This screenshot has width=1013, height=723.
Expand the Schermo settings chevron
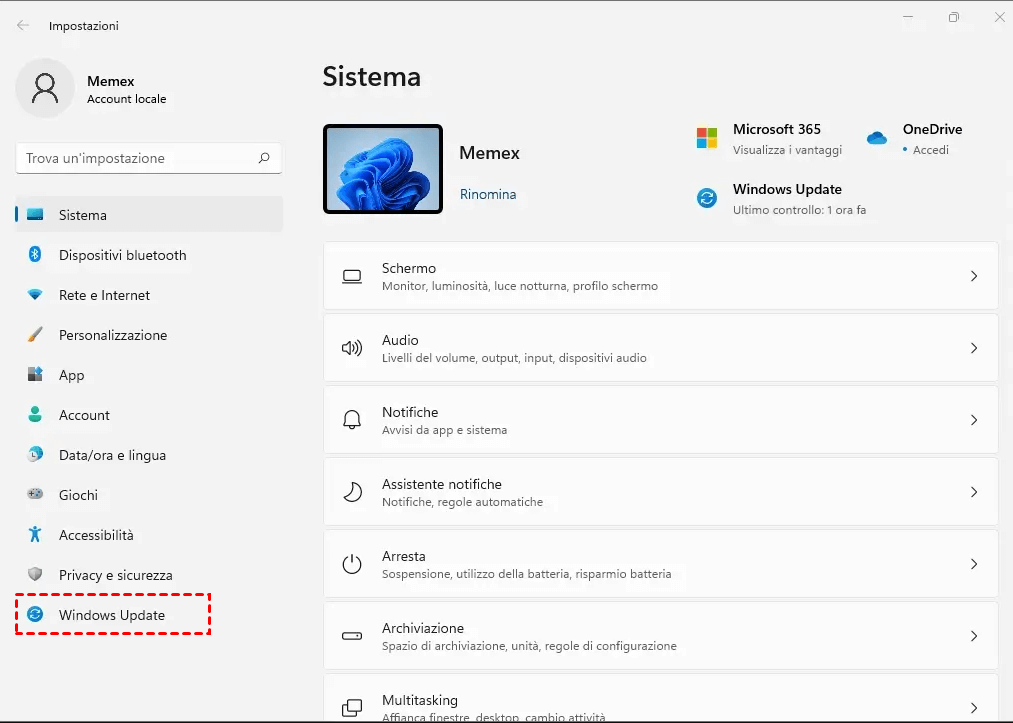[973, 276]
